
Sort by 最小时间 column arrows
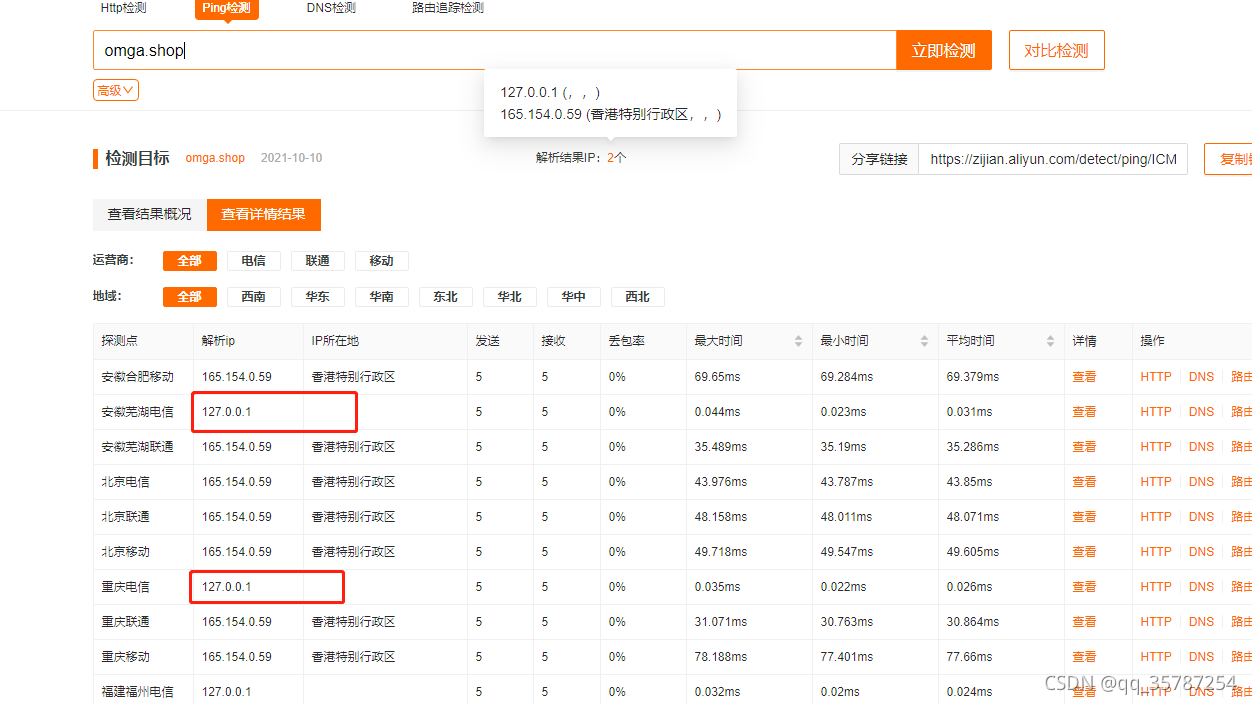tap(924, 341)
